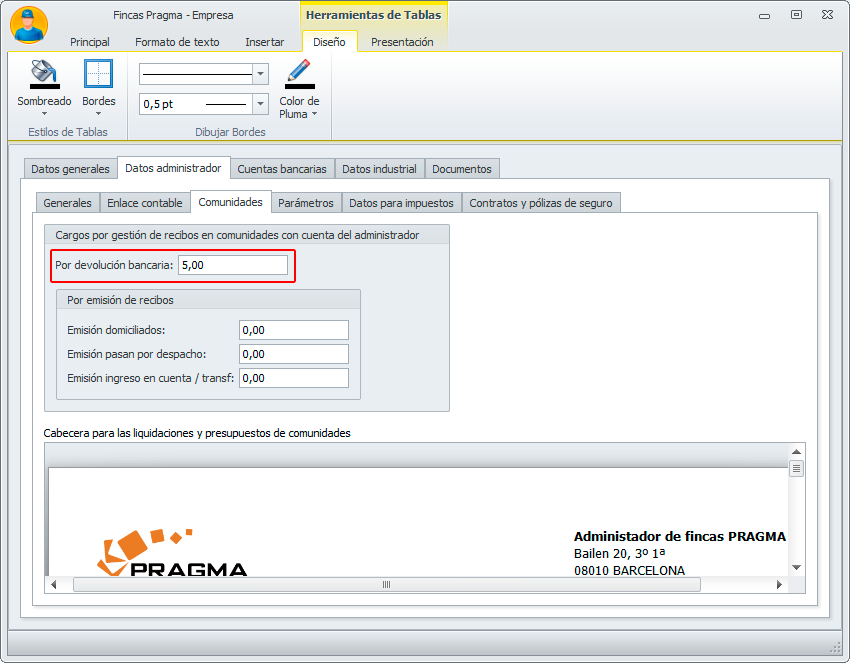Click the address line 'Bailen 20, 3º 1ª'

[620, 553]
